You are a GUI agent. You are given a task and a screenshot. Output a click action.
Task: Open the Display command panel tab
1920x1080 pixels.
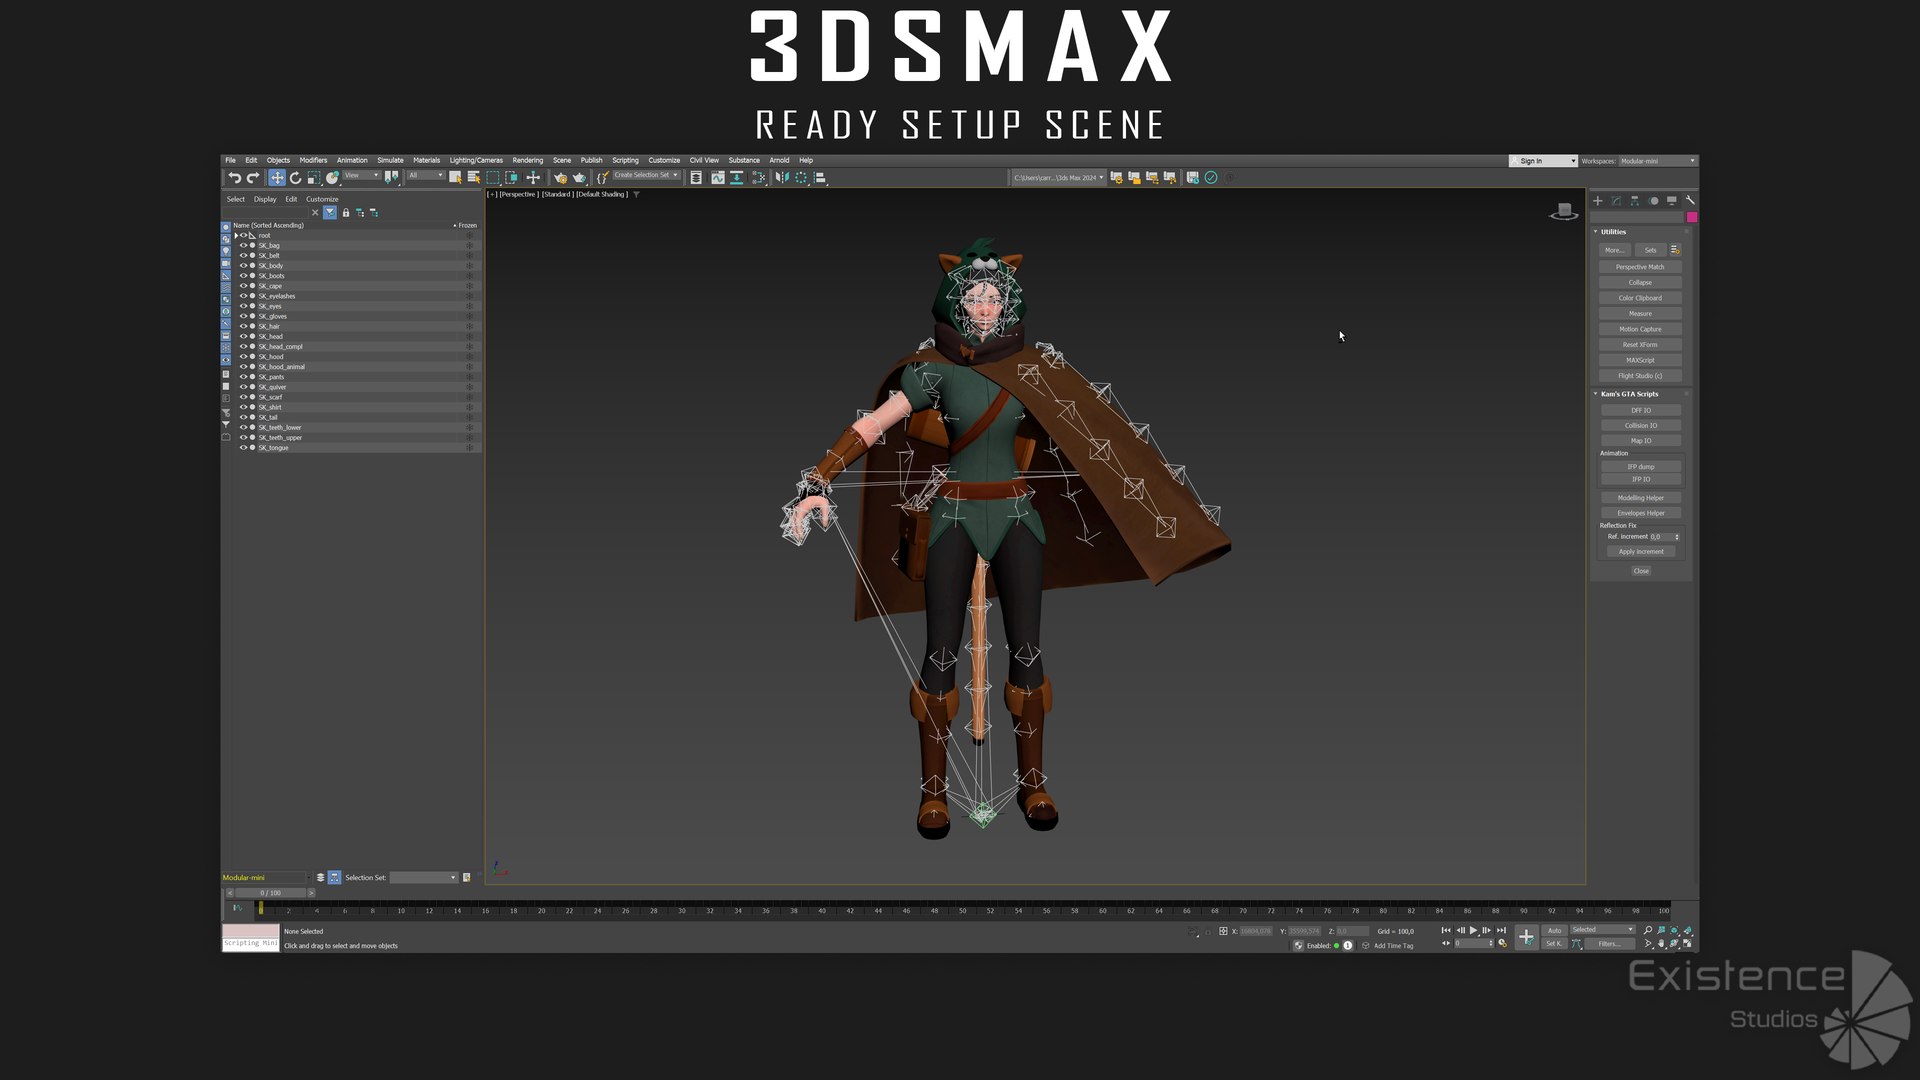pos(1671,201)
